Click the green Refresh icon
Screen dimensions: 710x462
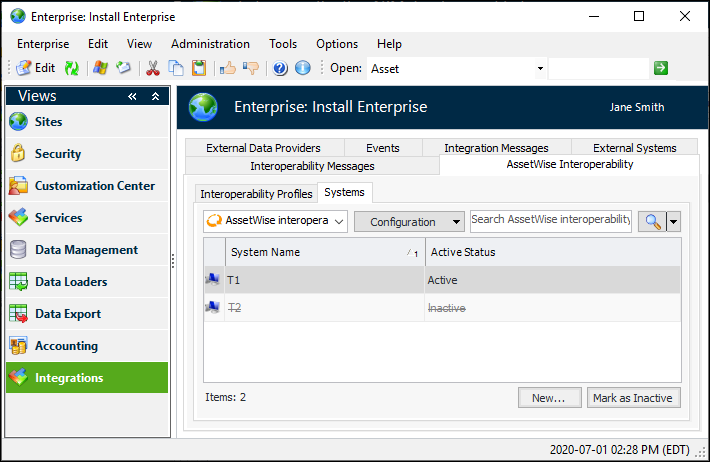click(x=72, y=68)
